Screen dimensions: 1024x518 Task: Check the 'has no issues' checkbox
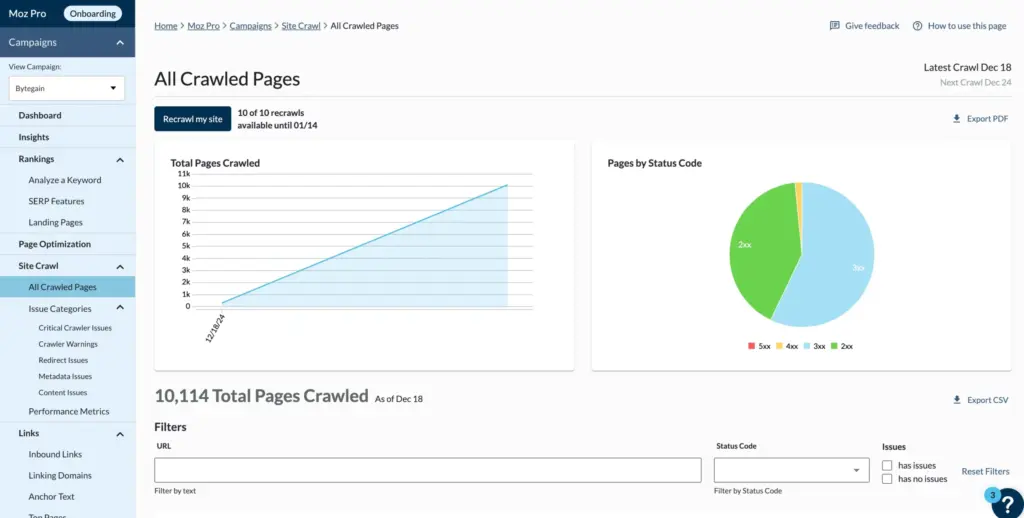(x=887, y=479)
